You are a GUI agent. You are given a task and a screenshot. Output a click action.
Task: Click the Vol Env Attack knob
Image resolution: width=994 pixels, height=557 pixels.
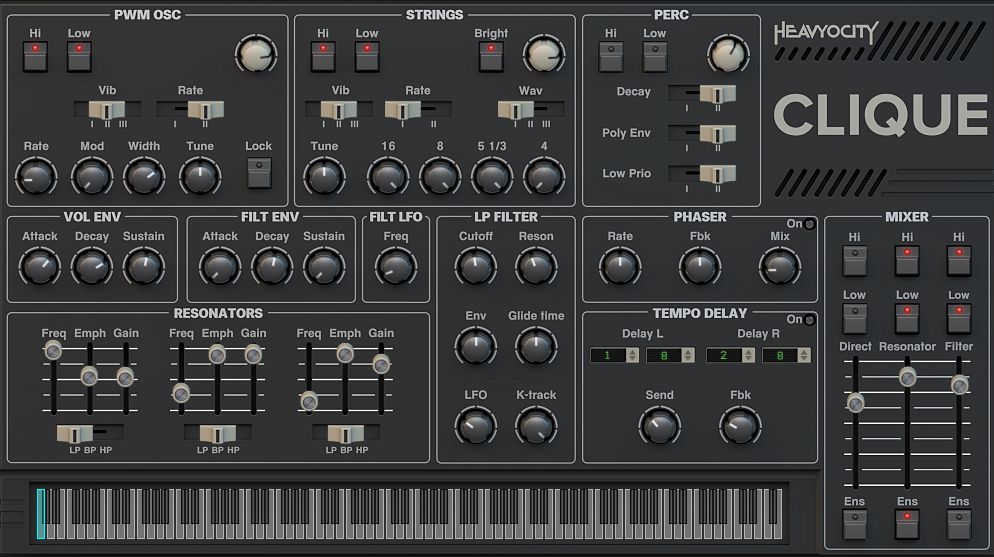coord(40,267)
